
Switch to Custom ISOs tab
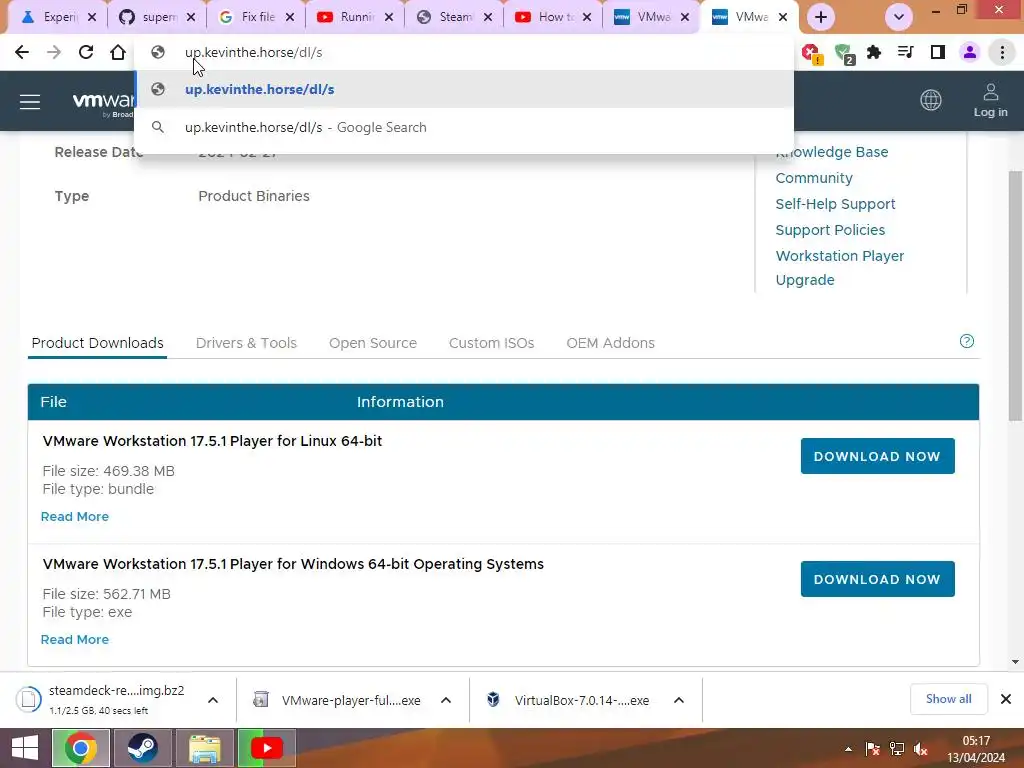(491, 343)
